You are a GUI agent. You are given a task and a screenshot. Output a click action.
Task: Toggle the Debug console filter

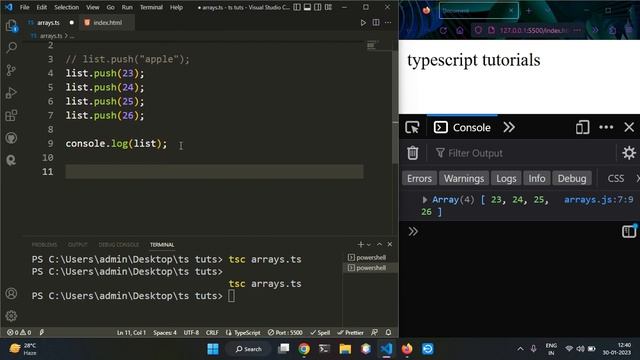tap(571, 178)
